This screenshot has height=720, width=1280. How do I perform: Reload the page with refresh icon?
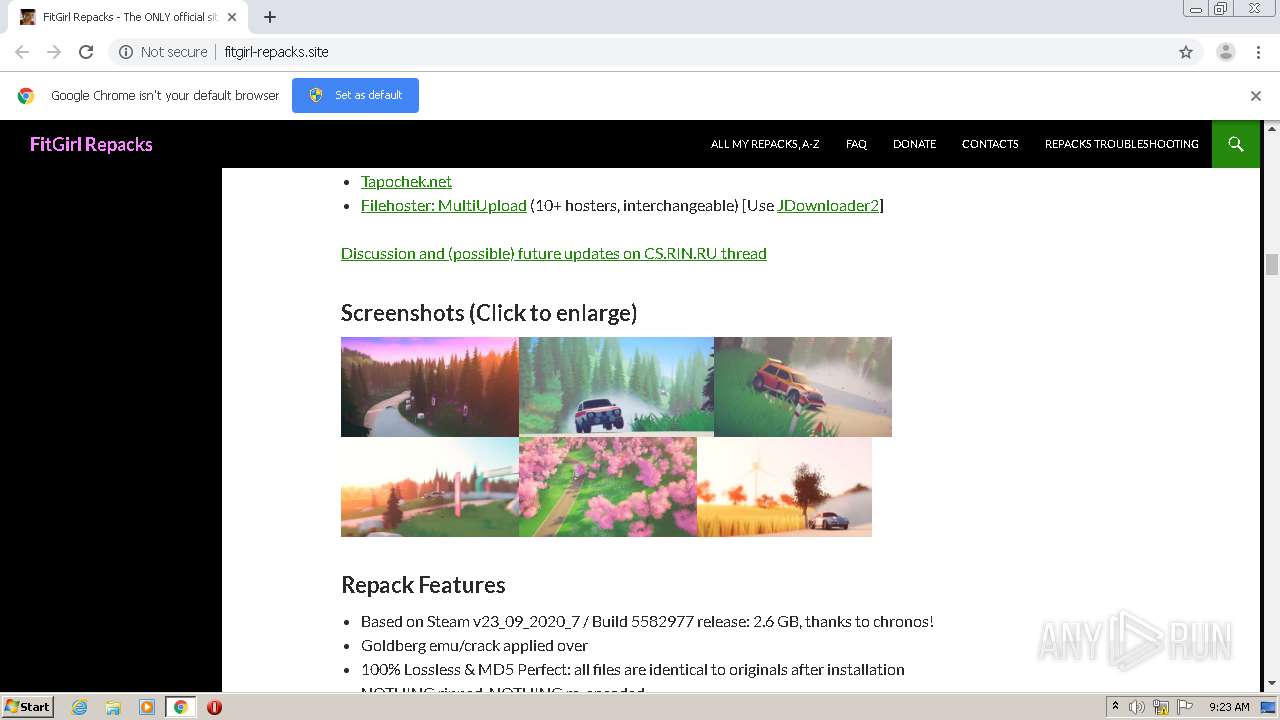[x=86, y=52]
